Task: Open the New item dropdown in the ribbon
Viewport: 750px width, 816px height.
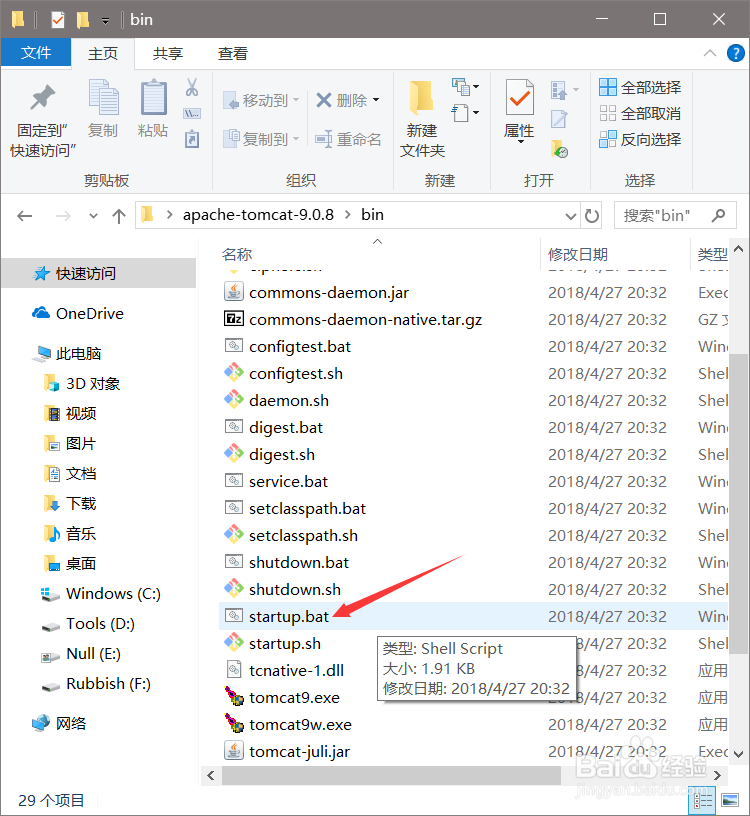Action: point(465,86)
